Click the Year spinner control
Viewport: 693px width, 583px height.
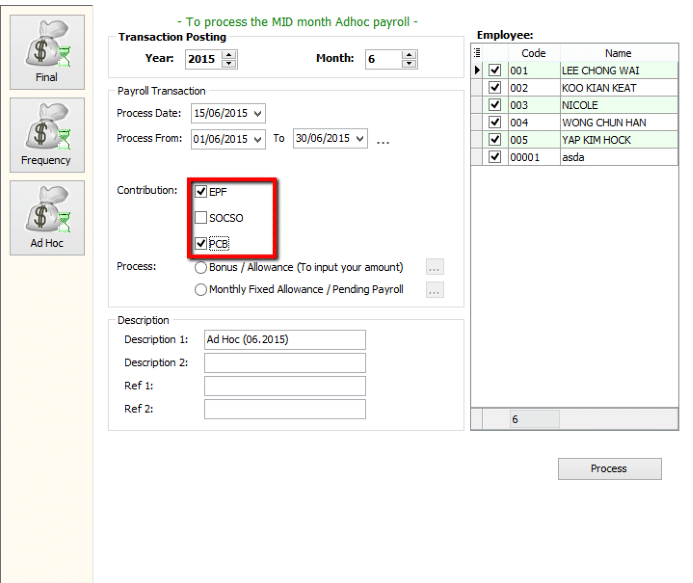coord(229,59)
